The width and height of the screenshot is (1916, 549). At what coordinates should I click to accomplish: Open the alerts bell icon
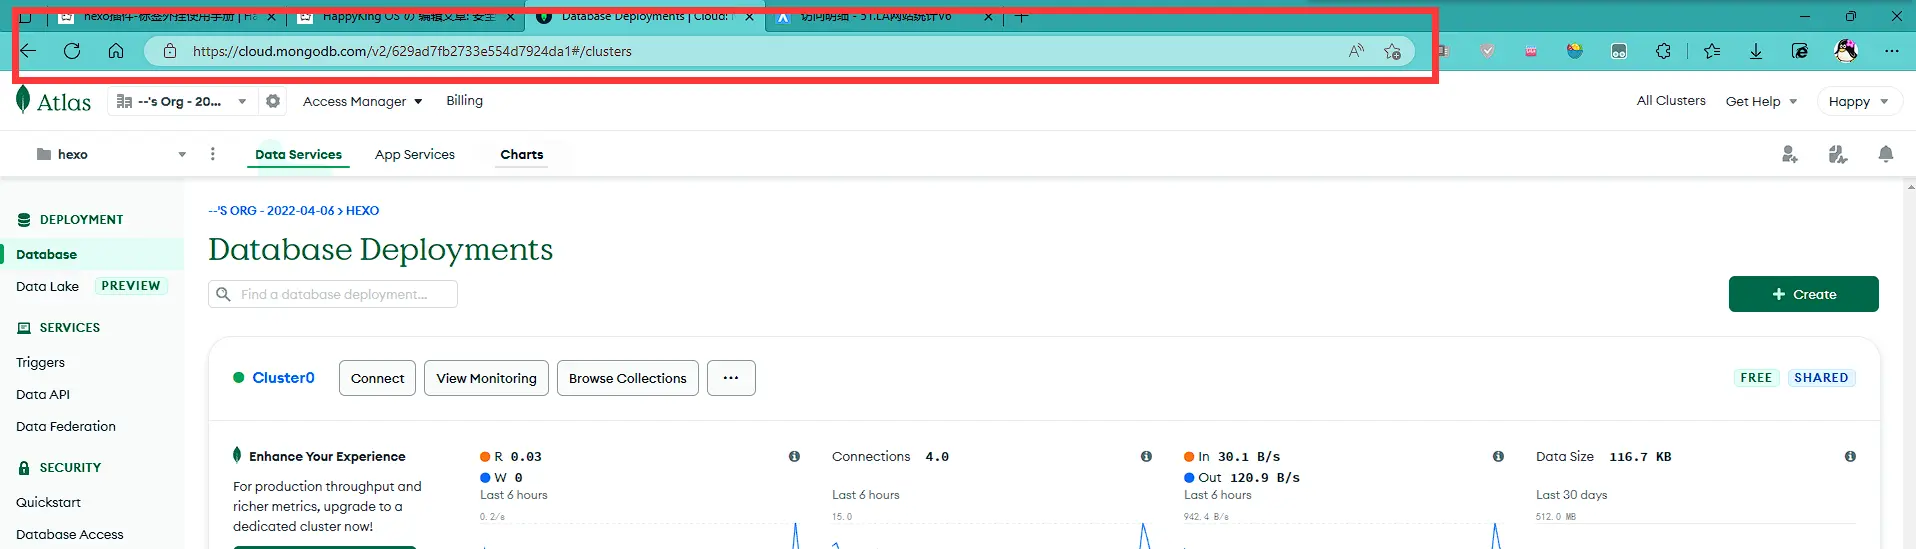point(1886,154)
